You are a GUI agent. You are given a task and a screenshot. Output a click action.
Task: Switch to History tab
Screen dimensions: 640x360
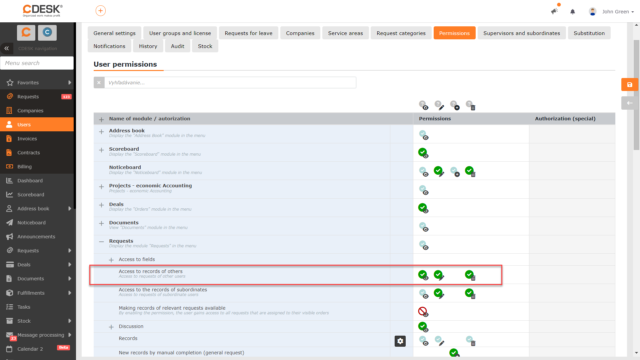(x=148, y=46)
